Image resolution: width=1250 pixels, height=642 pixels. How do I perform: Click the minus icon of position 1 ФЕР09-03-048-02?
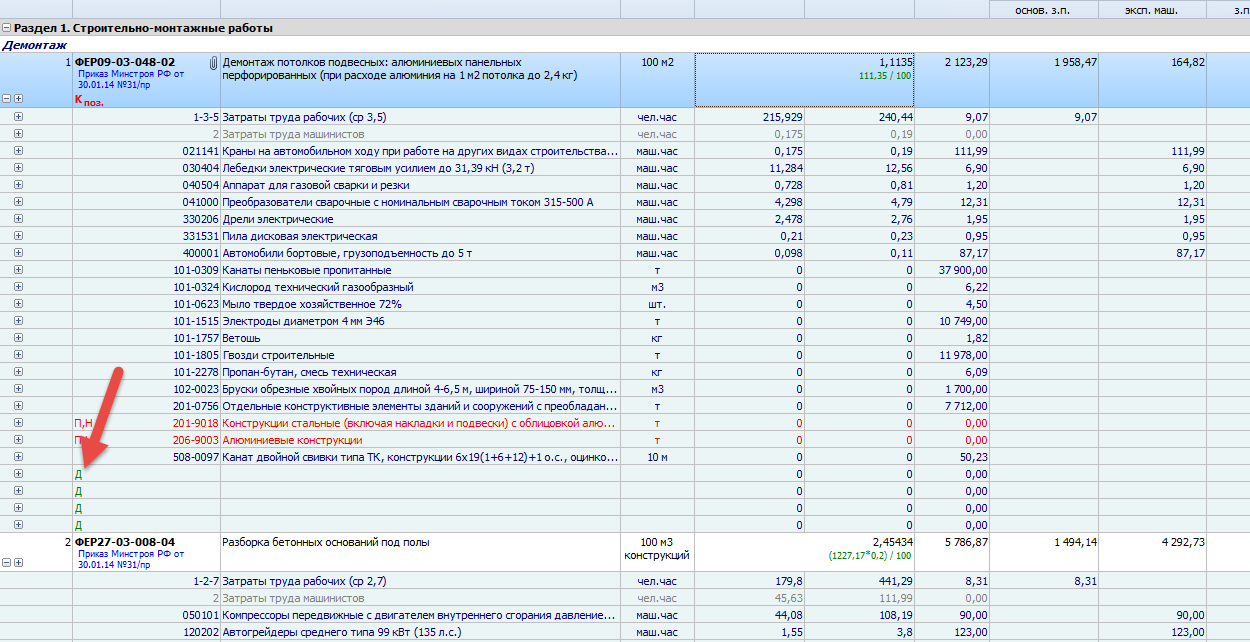(x=7, y=99)
